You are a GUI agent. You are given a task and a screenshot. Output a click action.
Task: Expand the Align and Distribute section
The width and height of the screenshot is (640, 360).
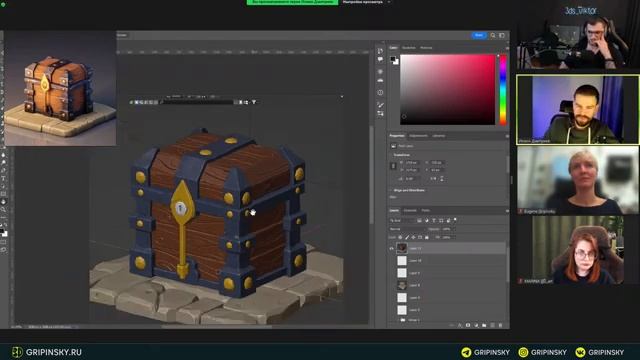pyautogui.click(x=391, y=190)
